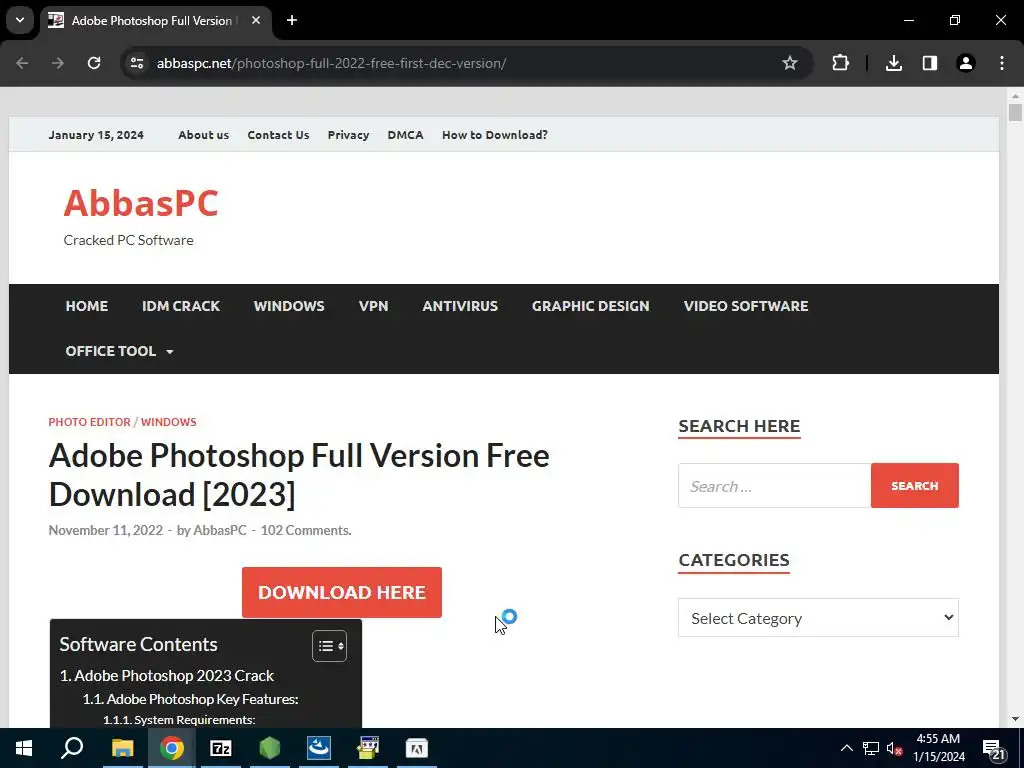Open site information icon in address bar
1024x768 pixels.
137,63
